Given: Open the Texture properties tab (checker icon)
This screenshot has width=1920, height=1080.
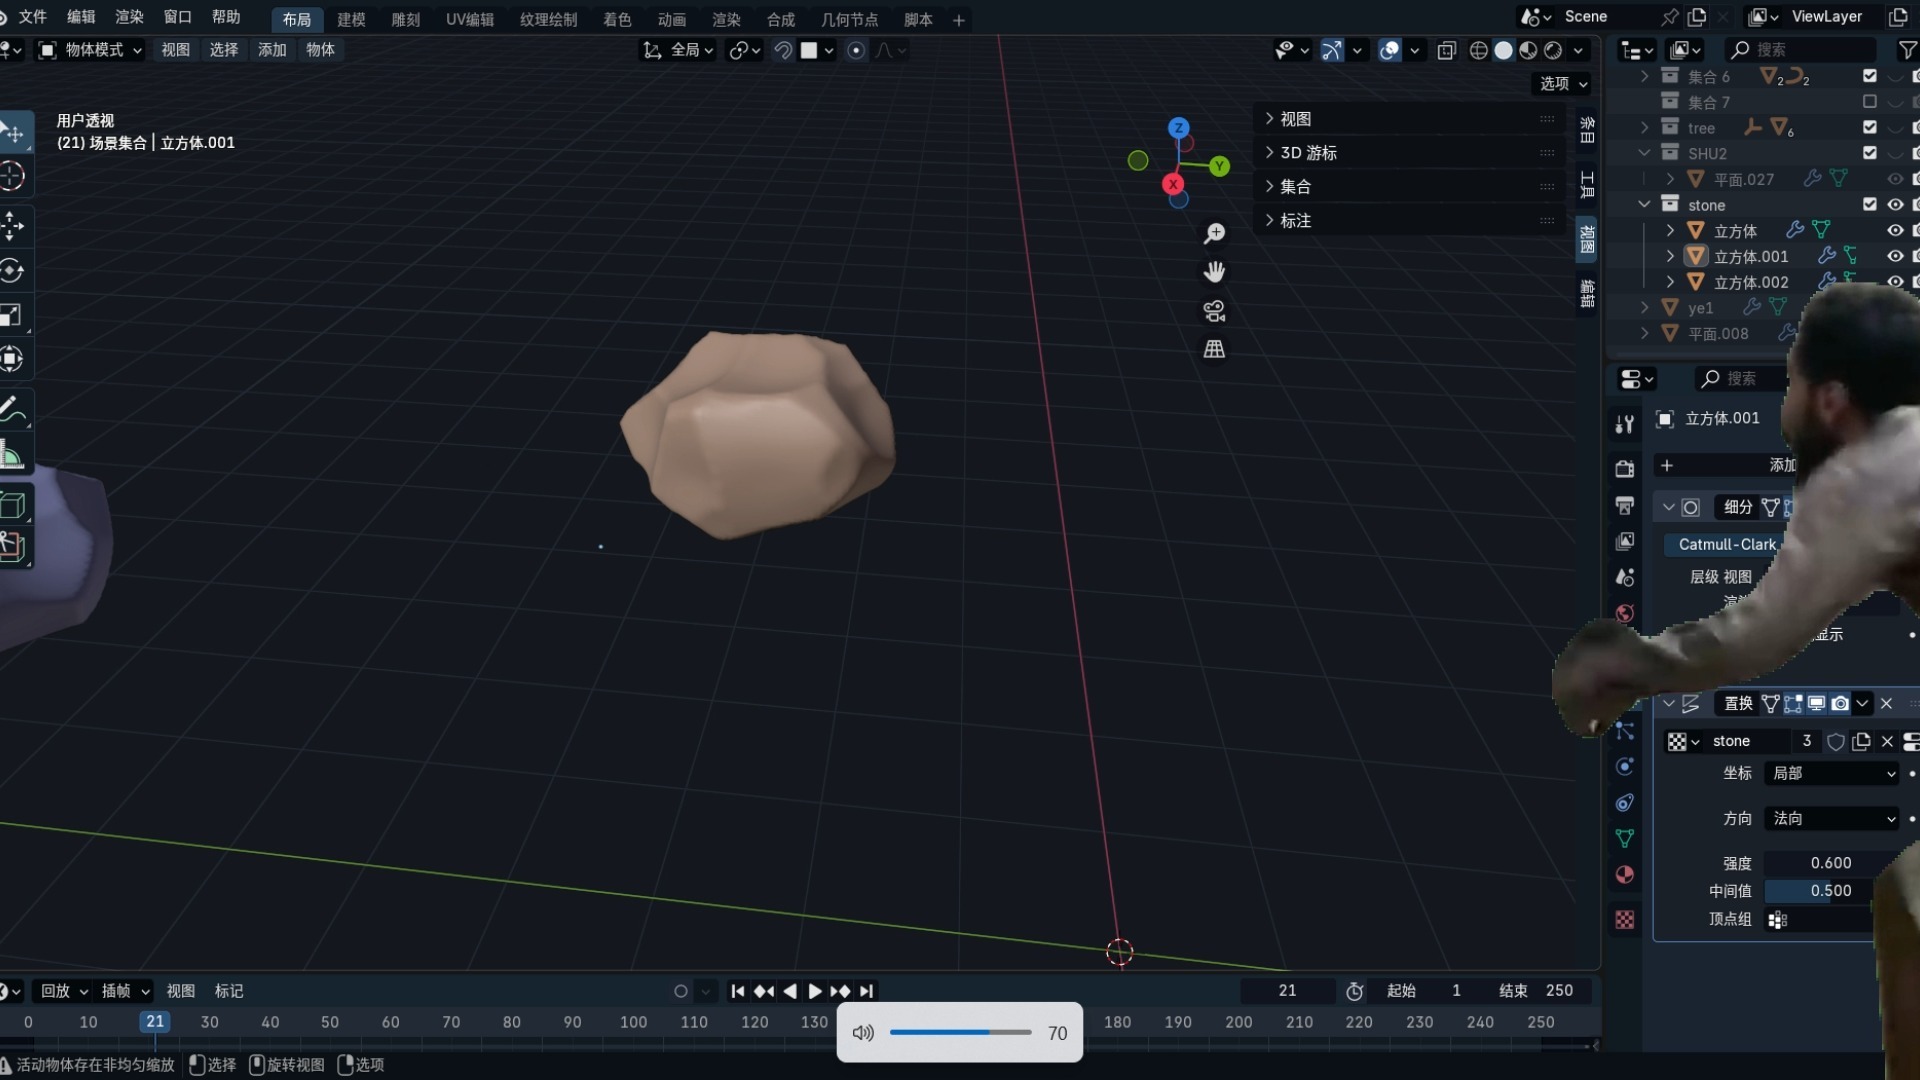Looking at the screenshot, I should point(1625,920).
